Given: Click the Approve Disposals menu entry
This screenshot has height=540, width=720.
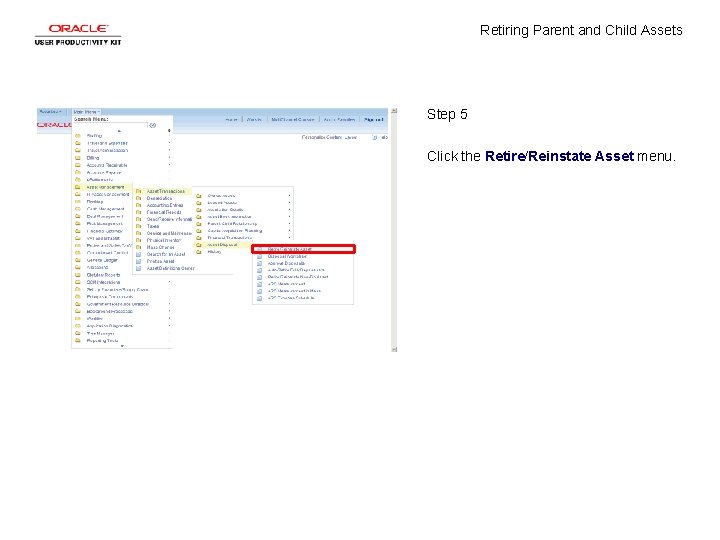Looking at the screenshot, I should click(x=286, y=263).
